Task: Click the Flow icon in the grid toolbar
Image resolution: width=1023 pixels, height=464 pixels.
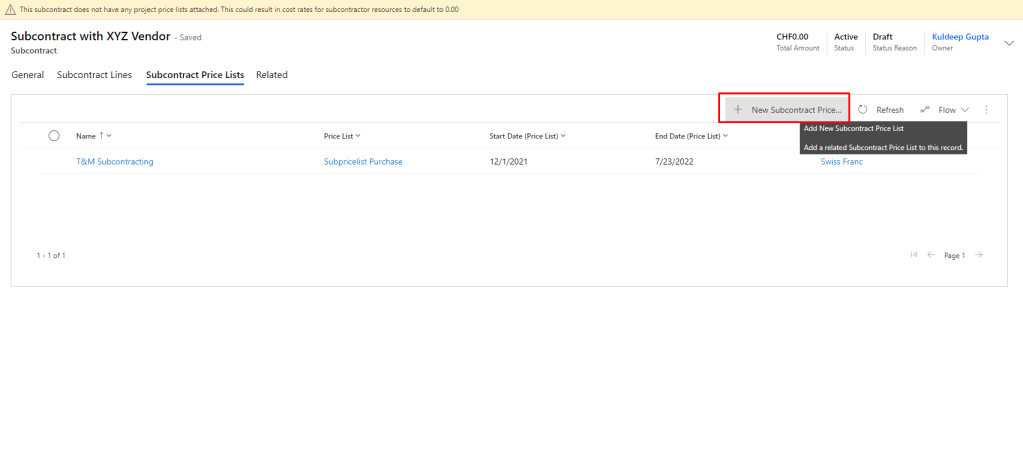Action: 925,109
